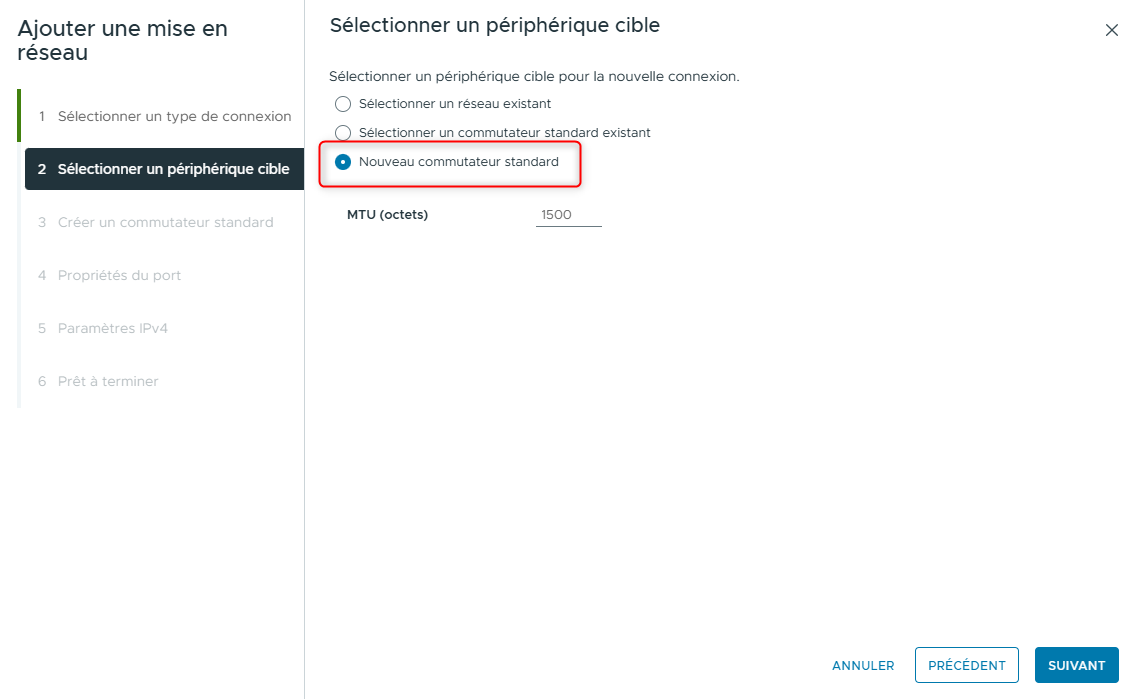This screenshot has height=699, width=1134.
Task: Click the MTU (octets) value field
Action: click(x=568, y=214)
